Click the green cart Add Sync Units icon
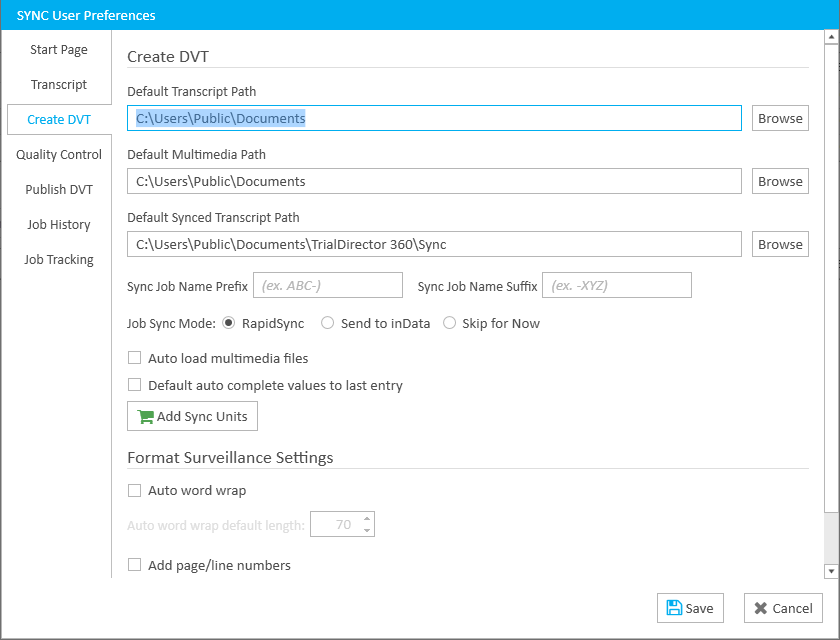 146,417
